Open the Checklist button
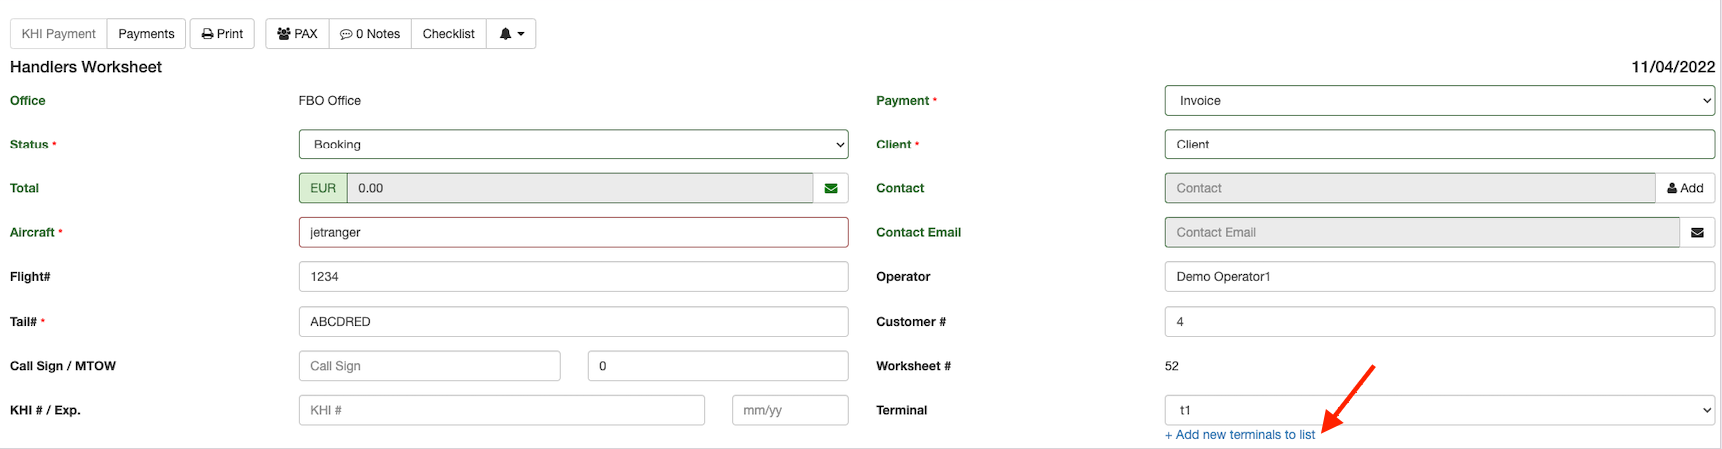 pos(448,34)
